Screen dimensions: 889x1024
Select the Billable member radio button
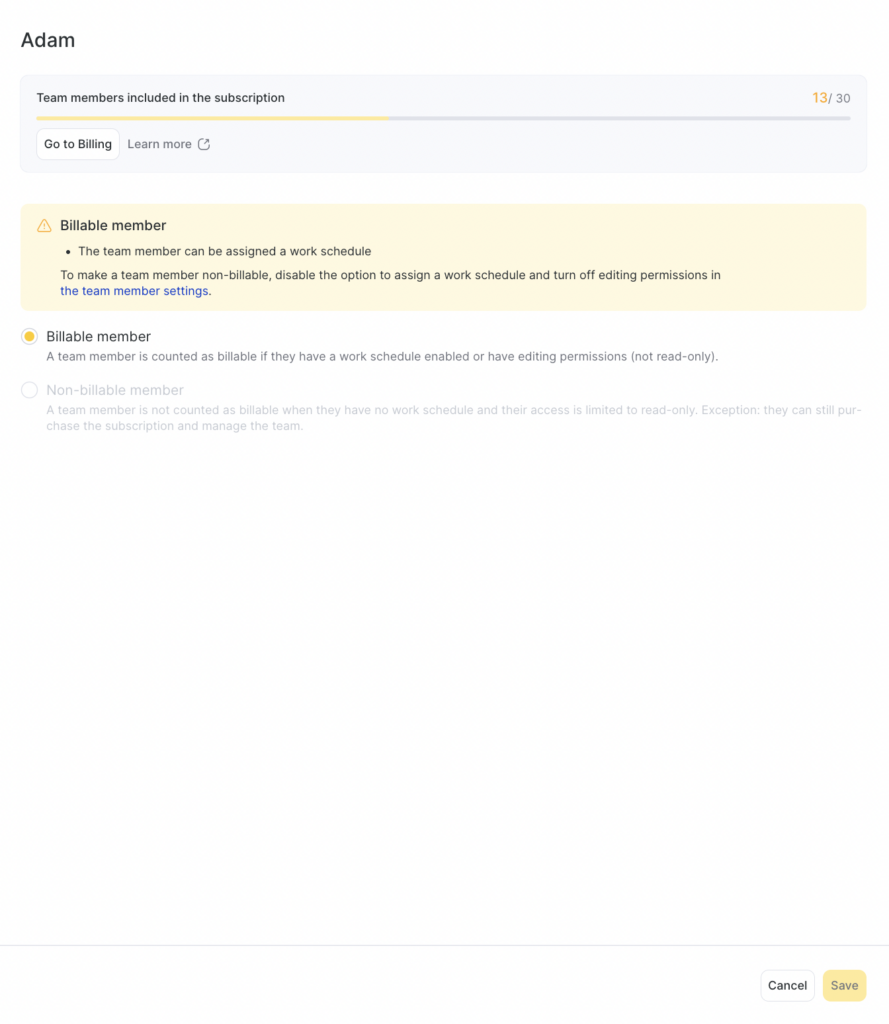tap(30, 337)
